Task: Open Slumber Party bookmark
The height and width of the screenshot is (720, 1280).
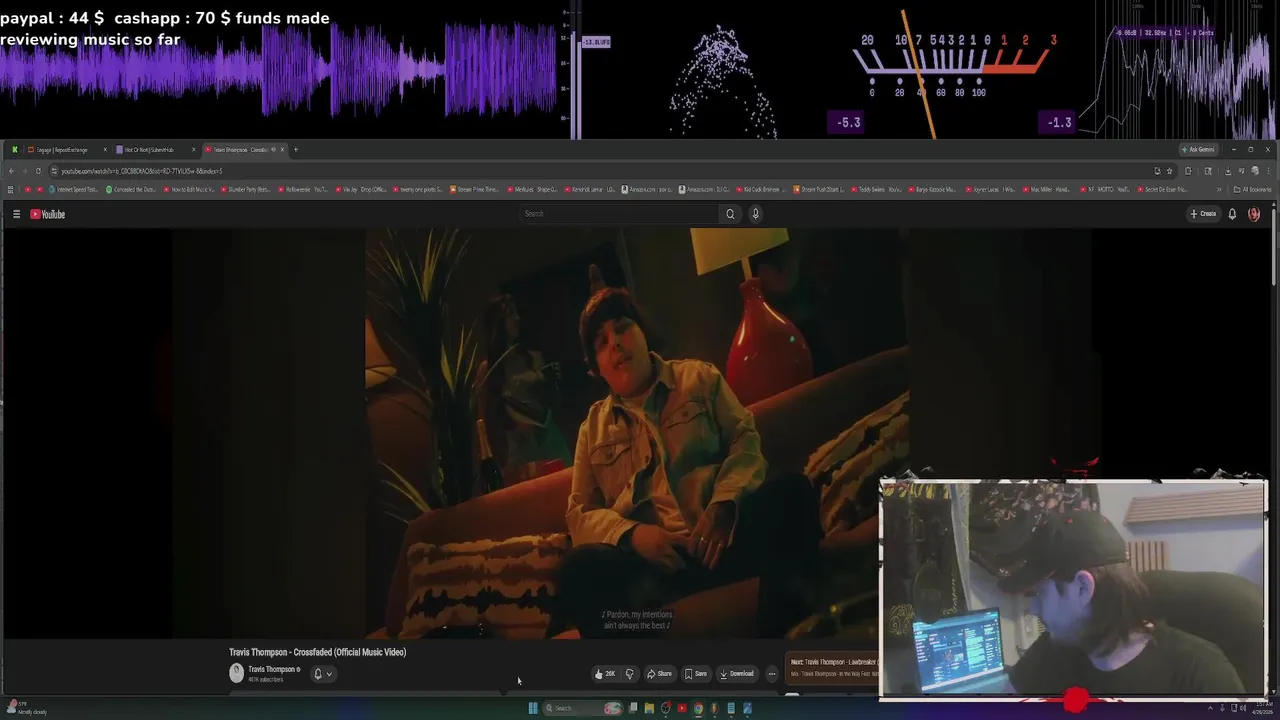Action: tap(246, 189)
